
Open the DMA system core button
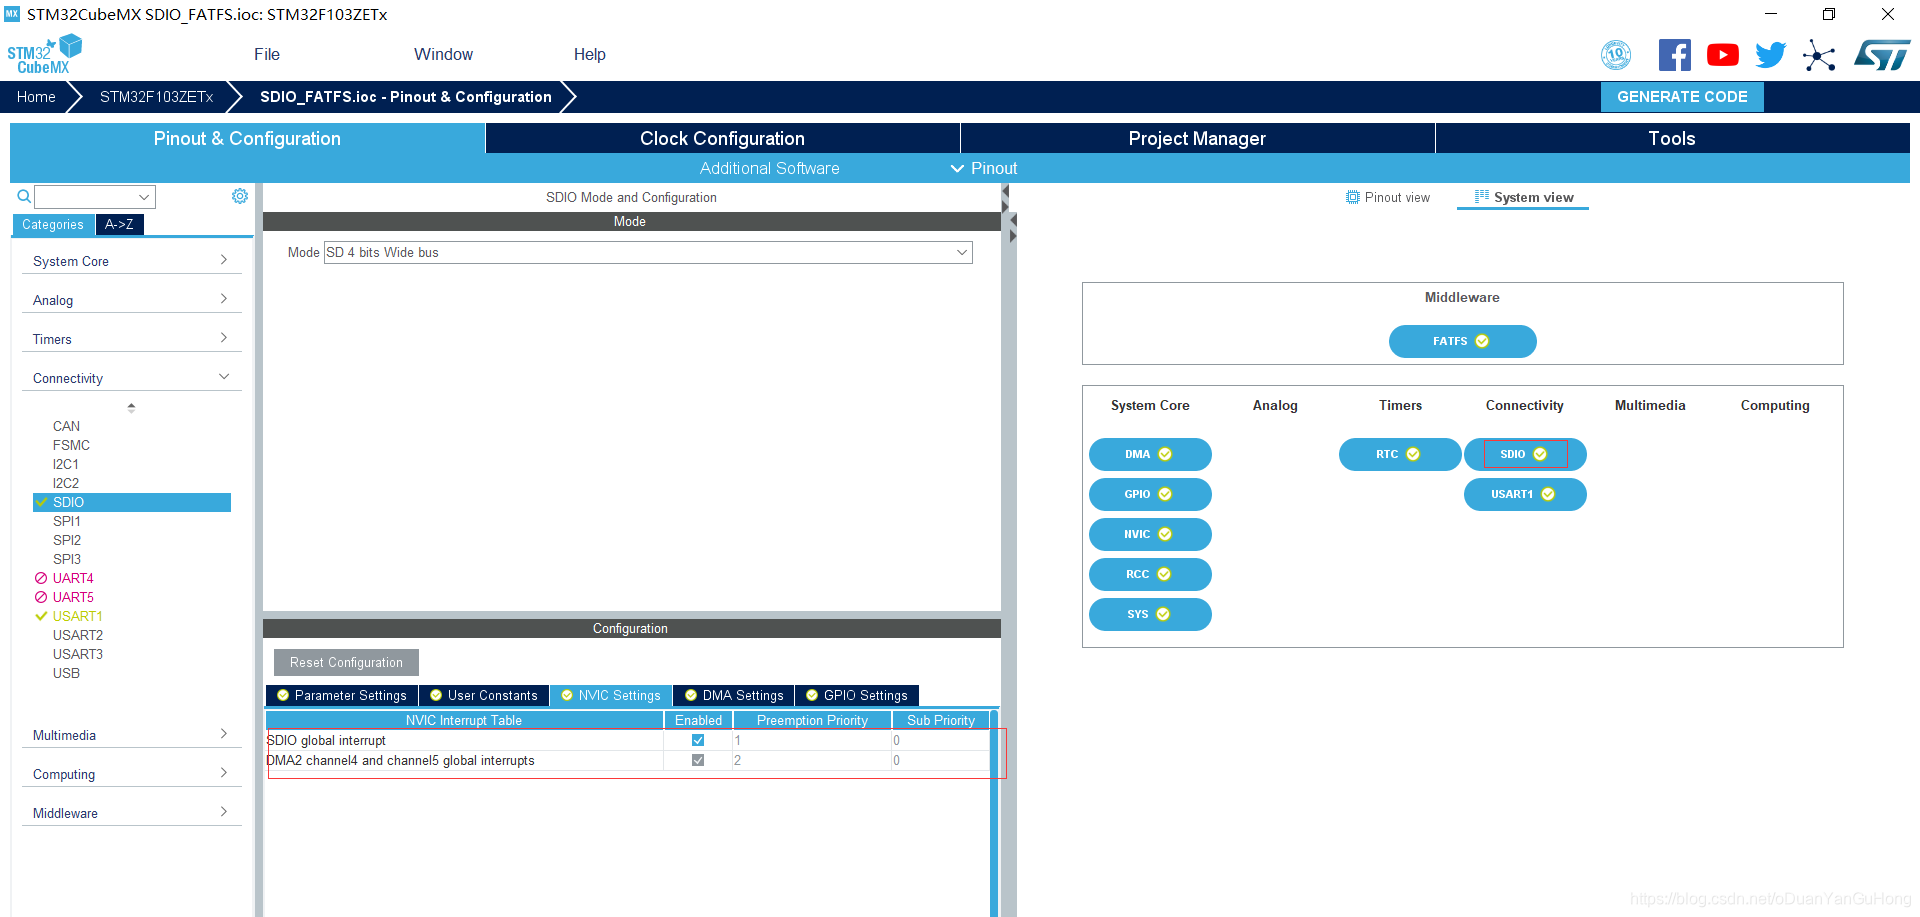(x=1150, y=454)
